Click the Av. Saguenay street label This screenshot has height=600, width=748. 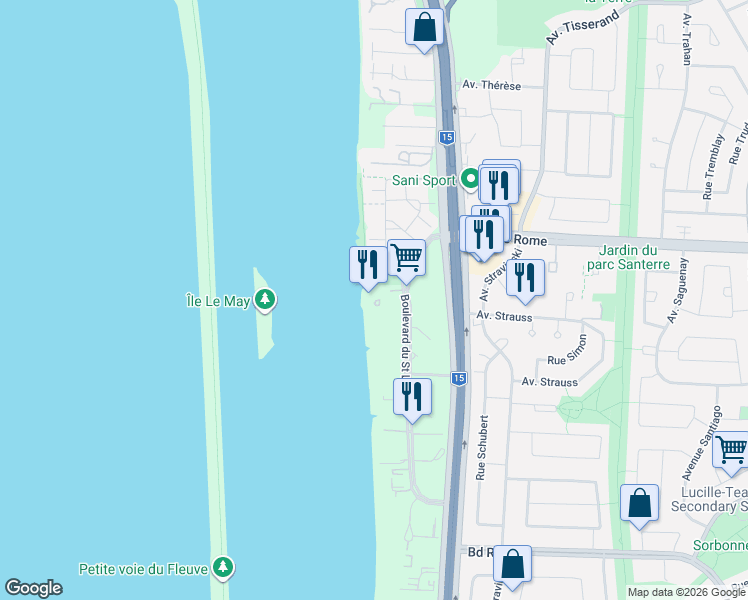click(678, 290)
